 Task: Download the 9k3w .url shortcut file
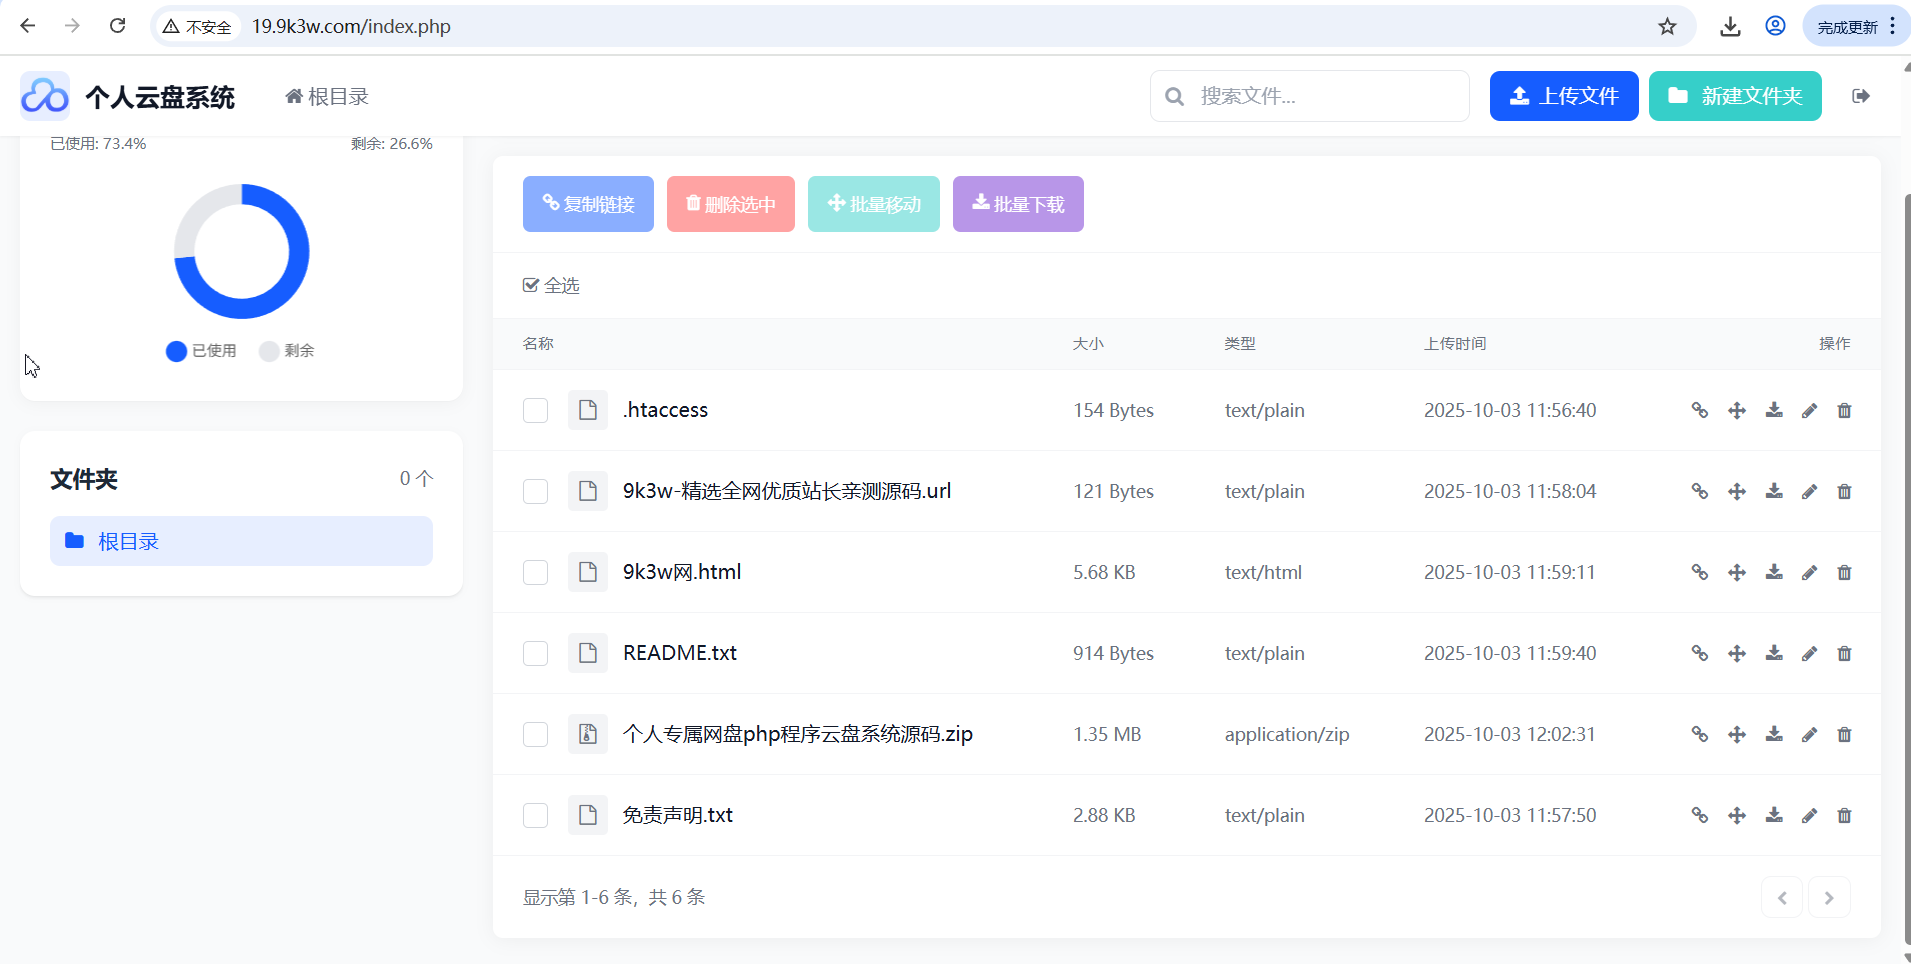coord(1774,491)
